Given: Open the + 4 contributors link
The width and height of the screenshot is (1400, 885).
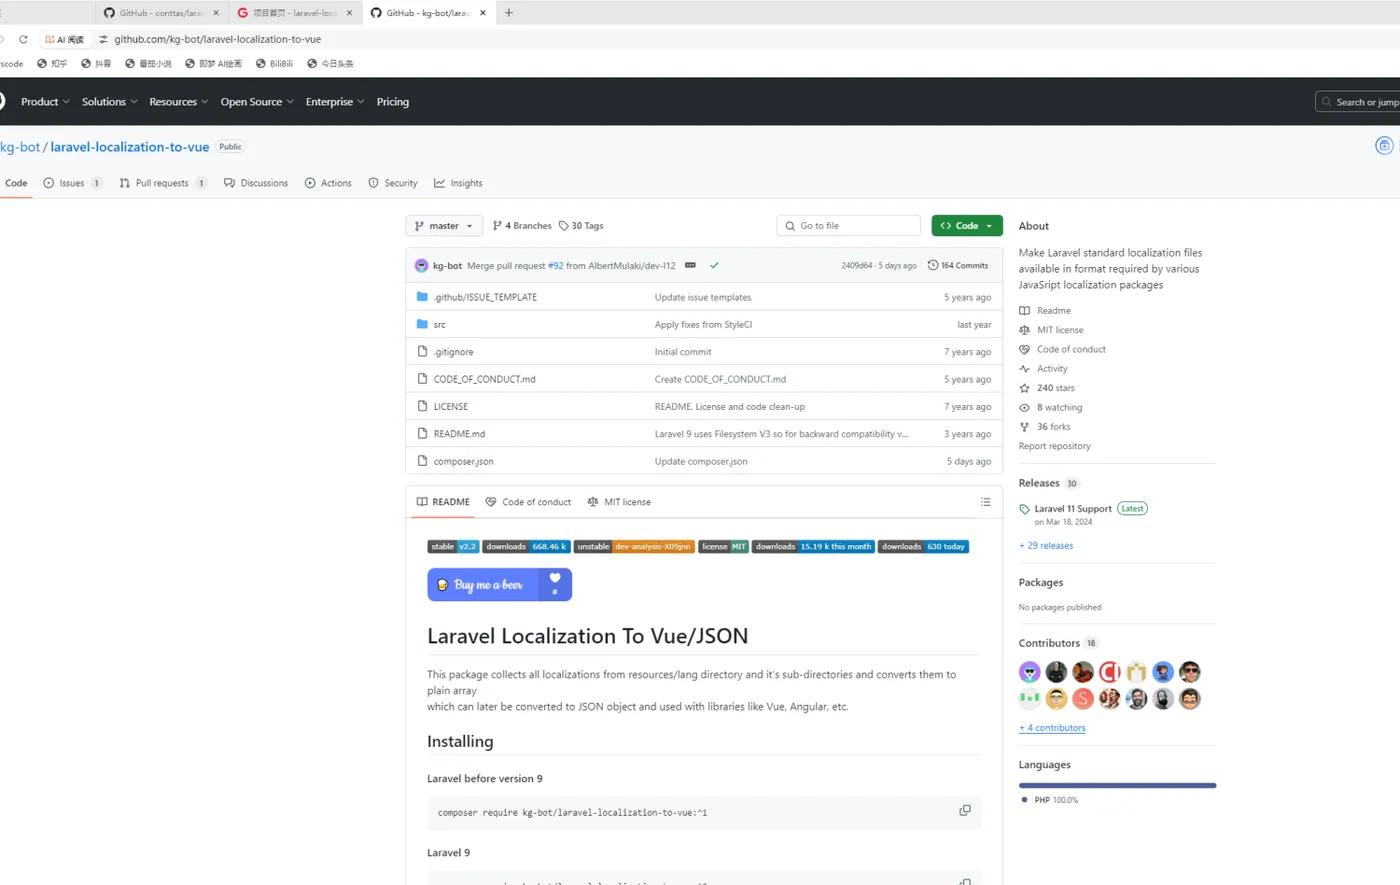Looking at the screenshot, I should tap(1052, 728).
